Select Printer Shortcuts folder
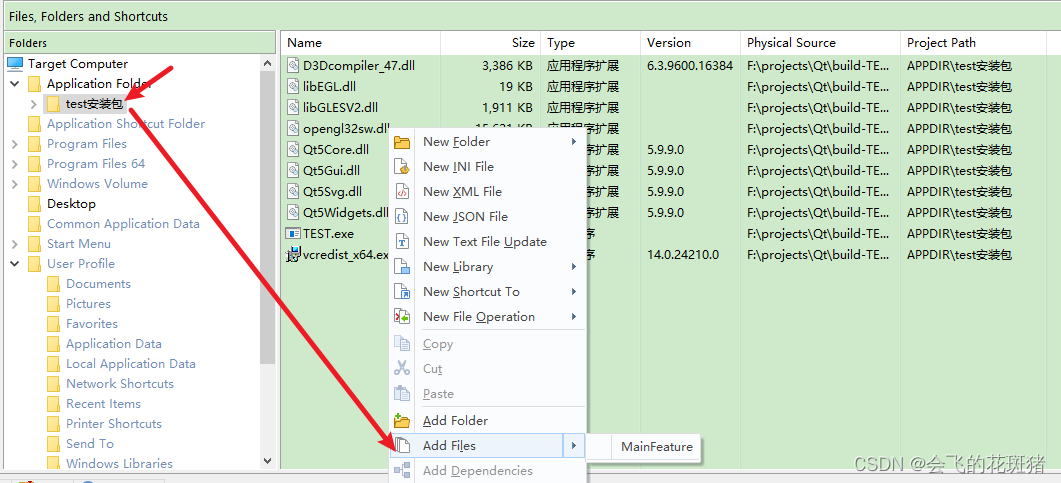The width and height of the screenshot is (1061, 483). [x=114, y=423]
